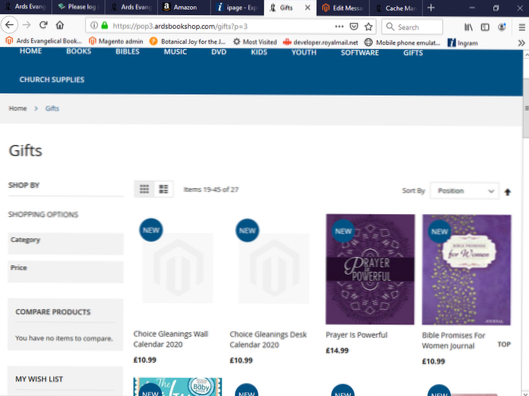This screenshot has width=529, height=396.
Task: Open Prayer Is Powerful product title
Action: point(357,335)
